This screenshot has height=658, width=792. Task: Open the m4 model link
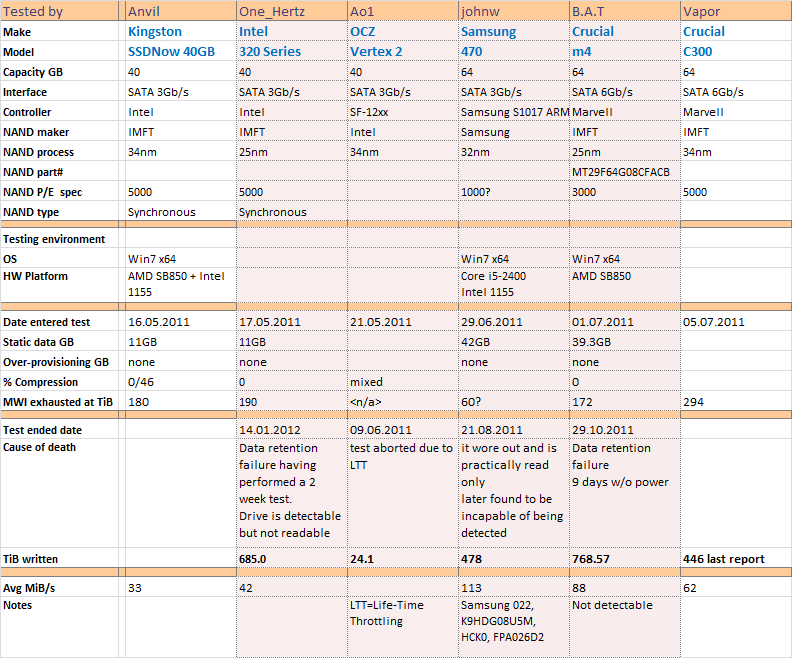581,52
